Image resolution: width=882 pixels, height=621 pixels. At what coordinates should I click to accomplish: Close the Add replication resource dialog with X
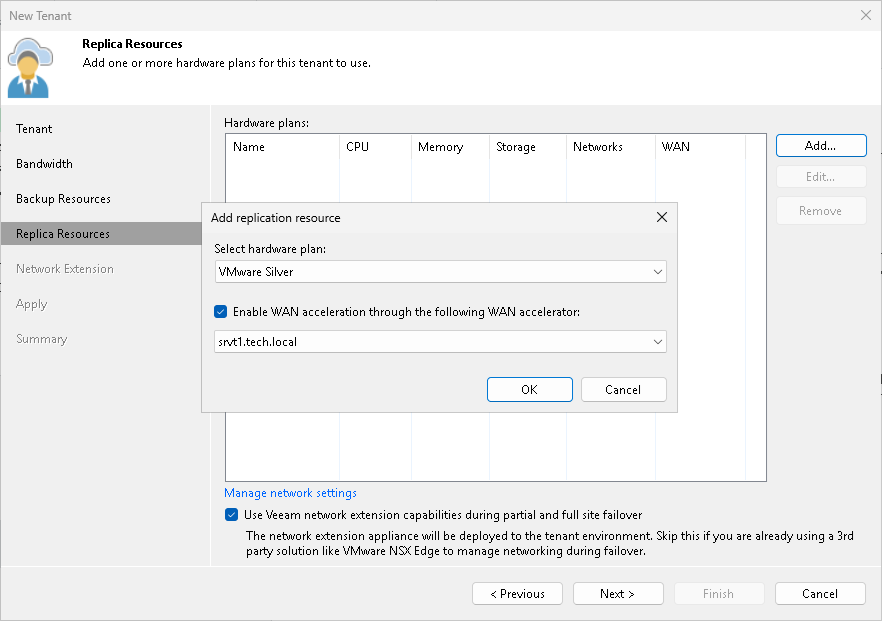661,216
